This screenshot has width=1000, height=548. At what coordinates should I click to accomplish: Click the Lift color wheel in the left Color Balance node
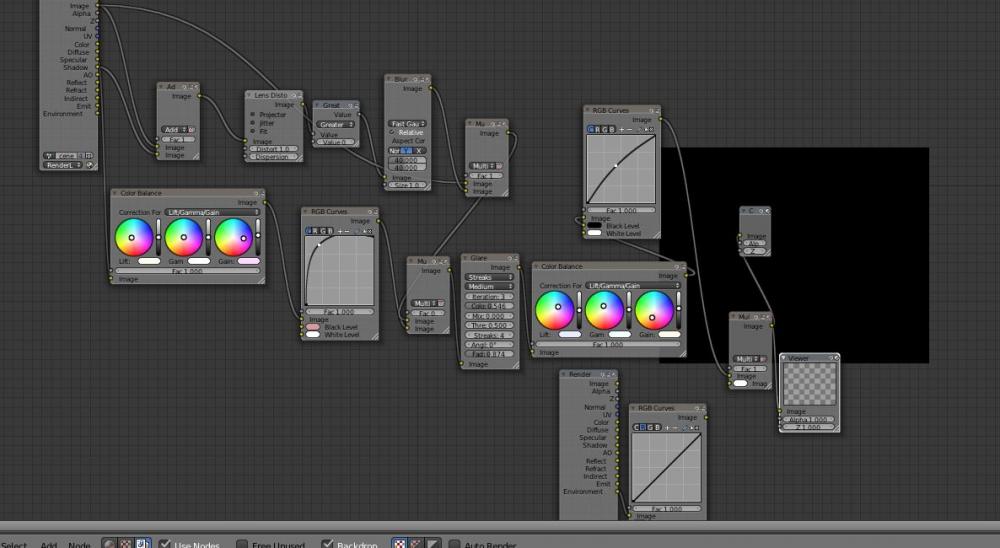pos(134,238)
